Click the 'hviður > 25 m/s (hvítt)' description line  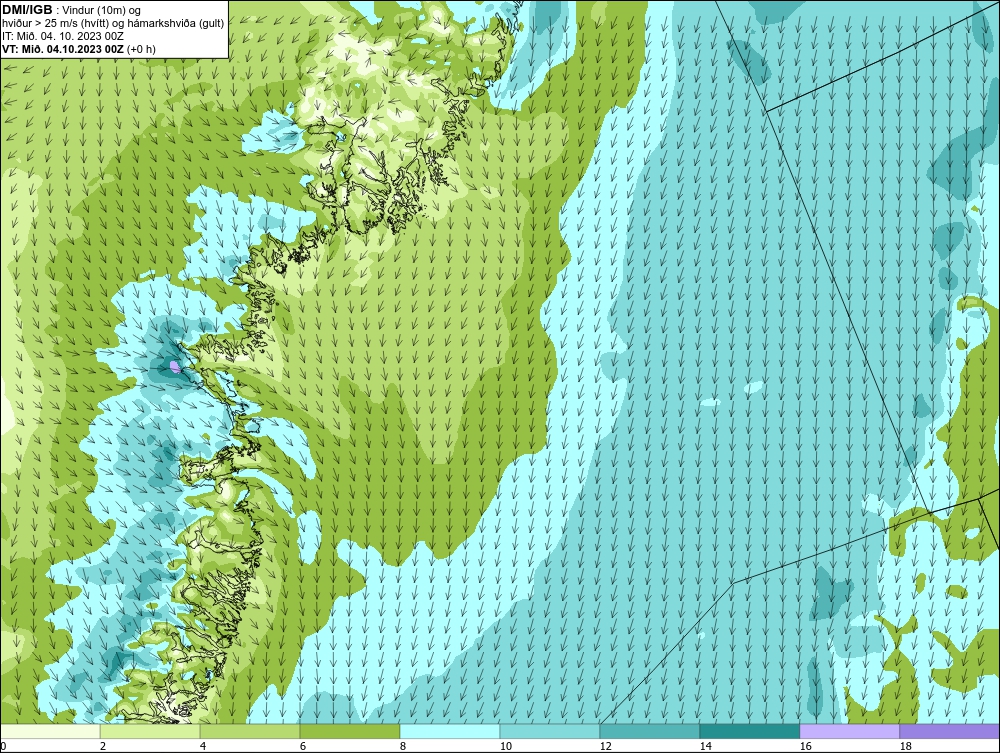point(113,24)
